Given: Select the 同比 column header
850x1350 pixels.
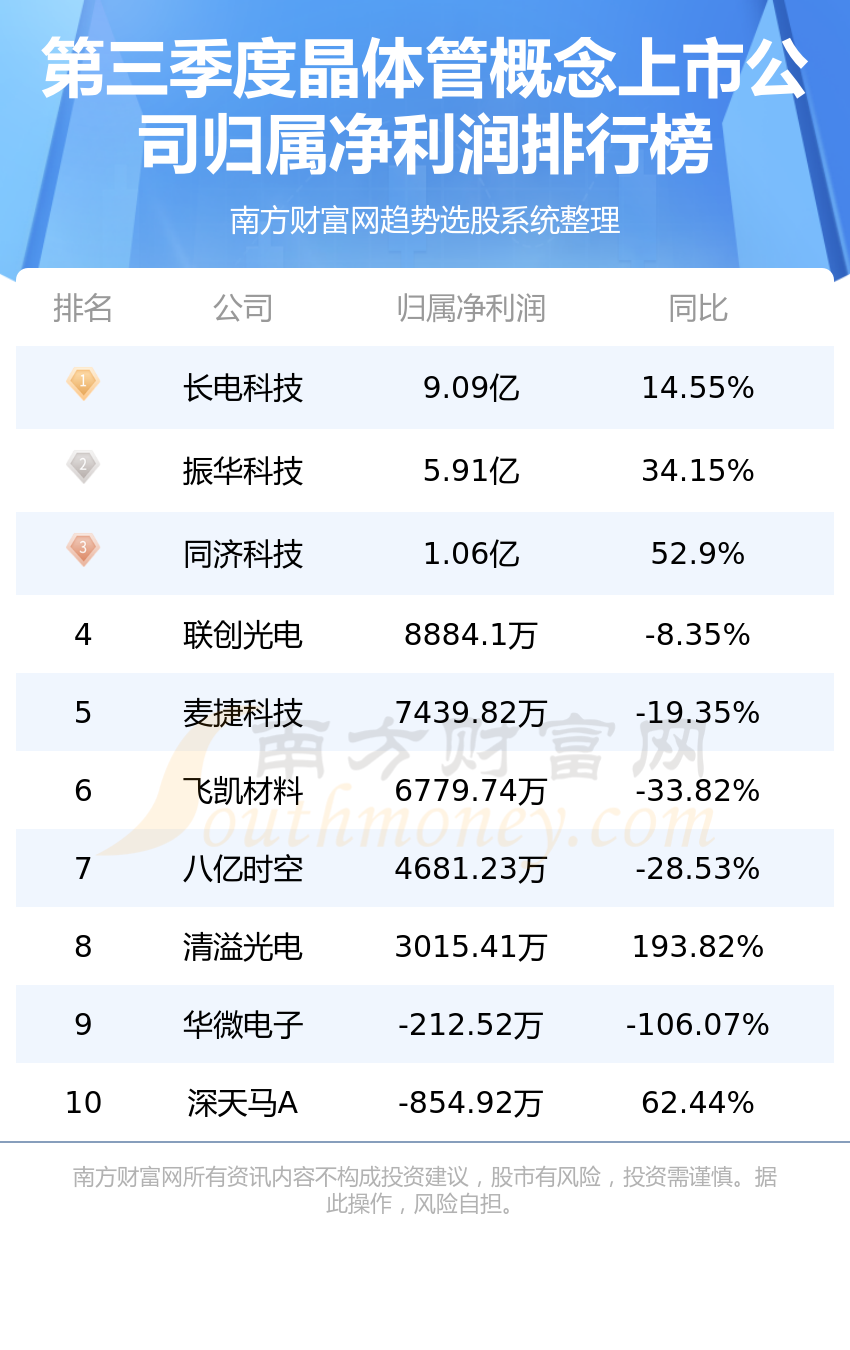Looking at the screenshot, I should pyautogui.click(x=698, y=308).
